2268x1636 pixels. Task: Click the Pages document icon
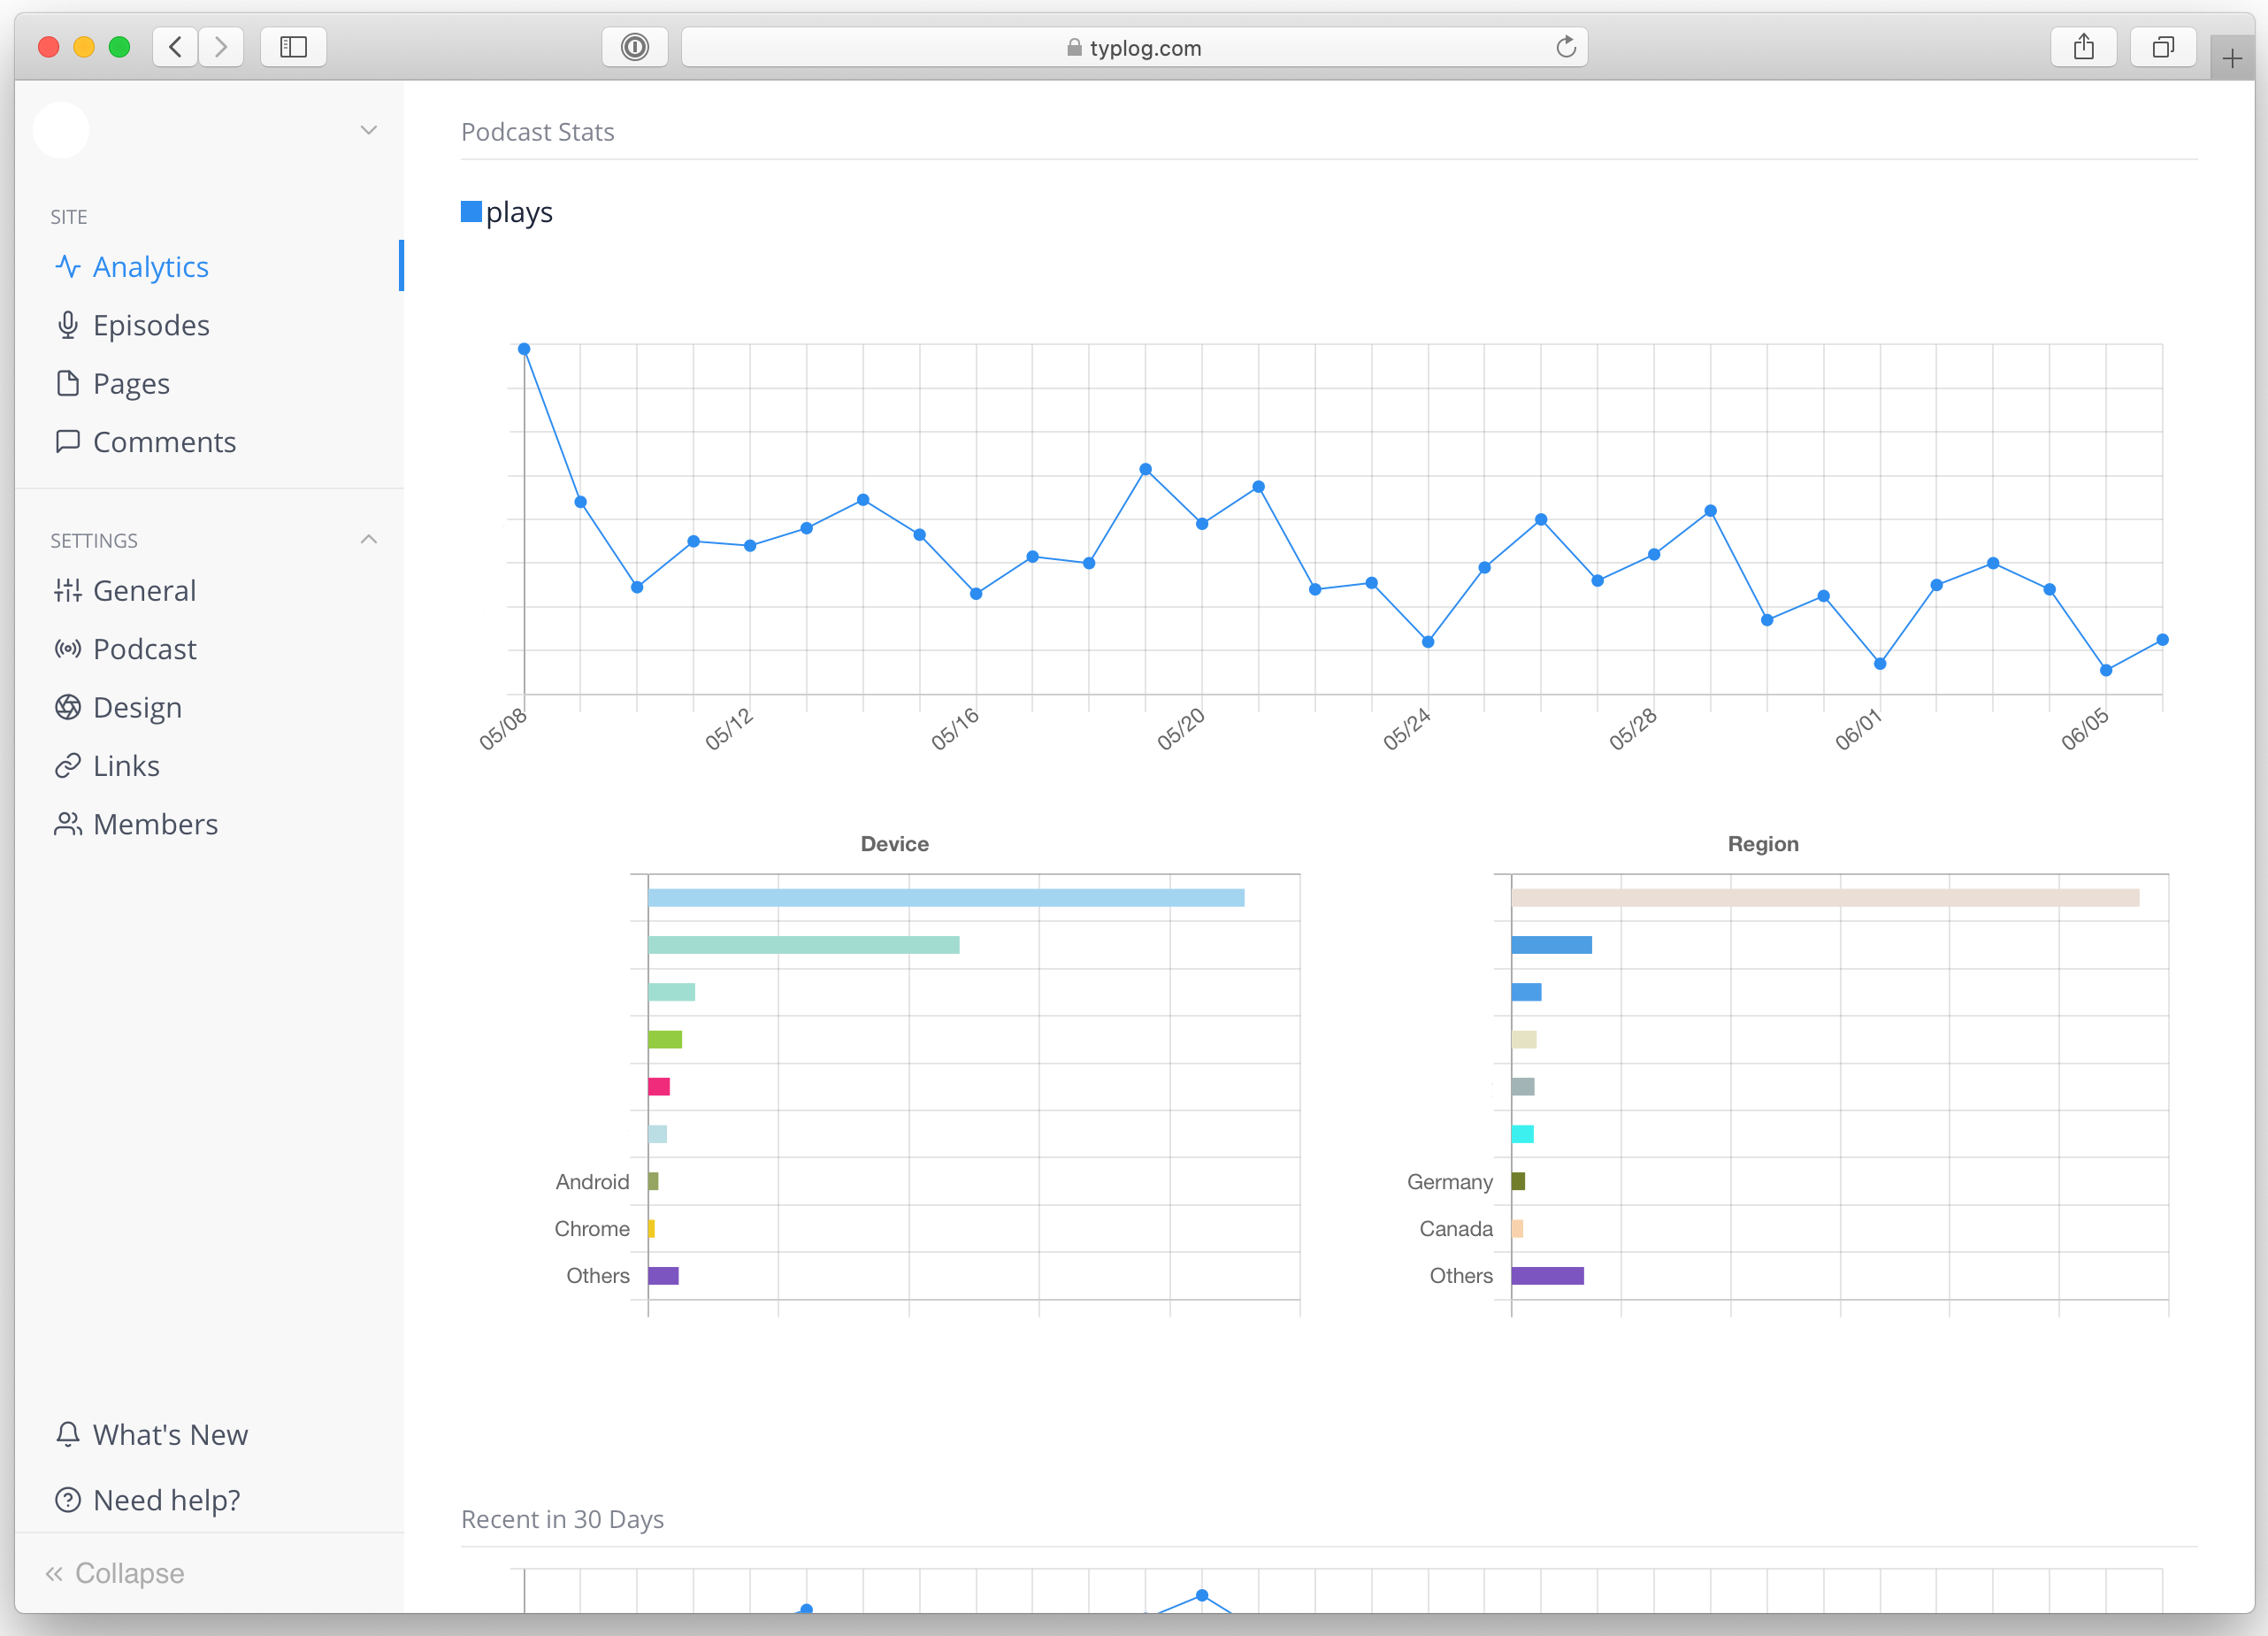click(68, 383)
